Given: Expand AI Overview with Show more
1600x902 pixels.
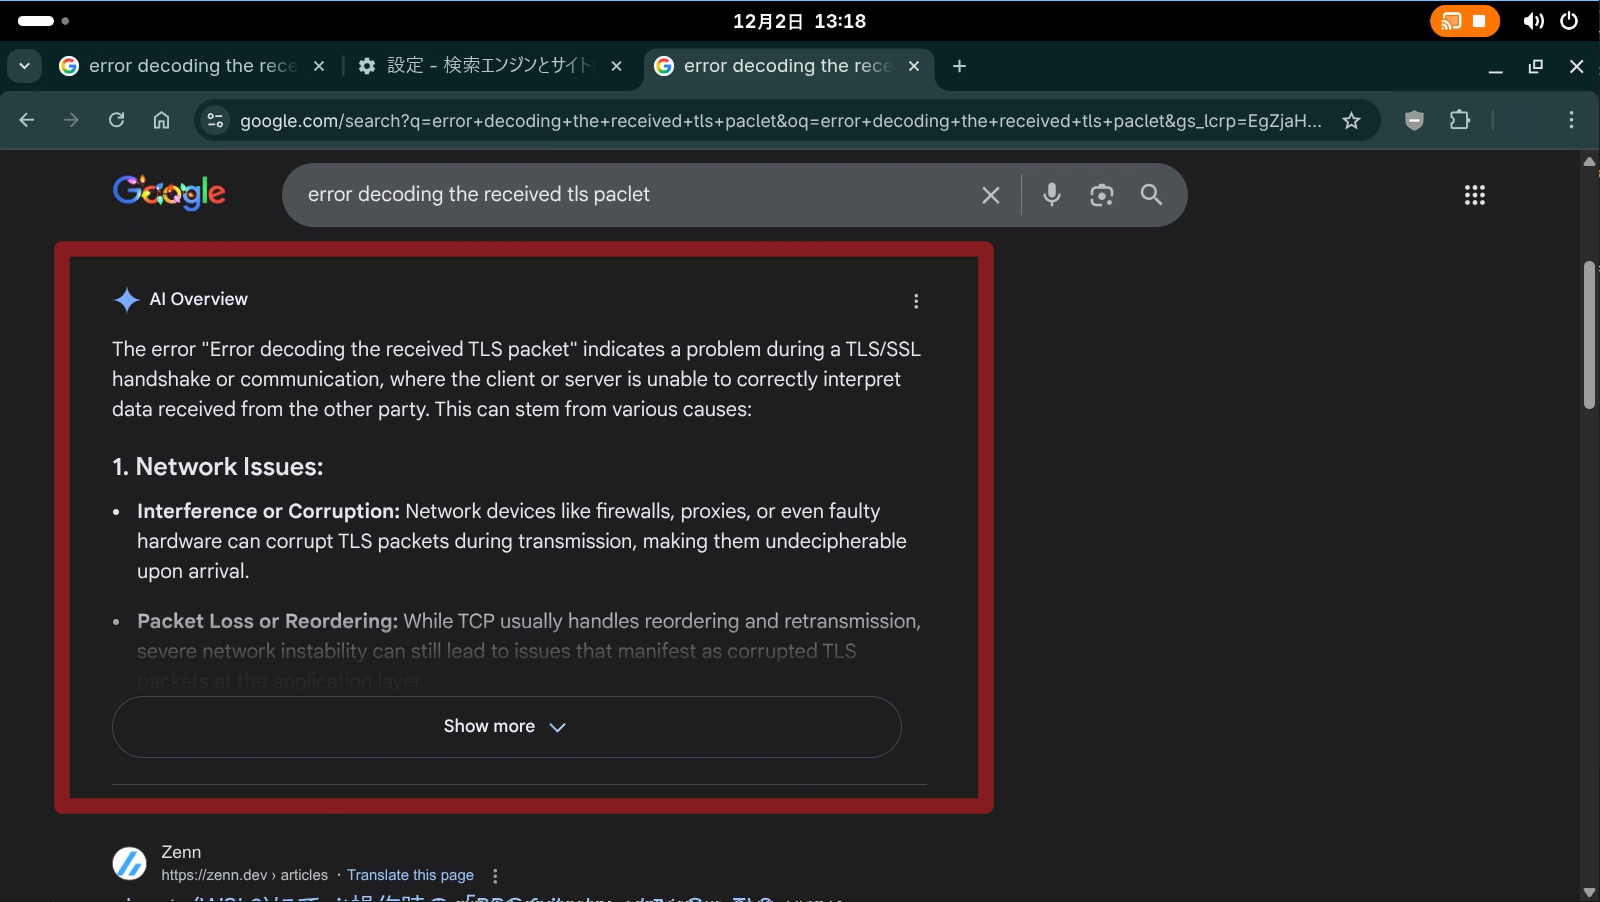Looking at the screenshot, I should 506,727.
